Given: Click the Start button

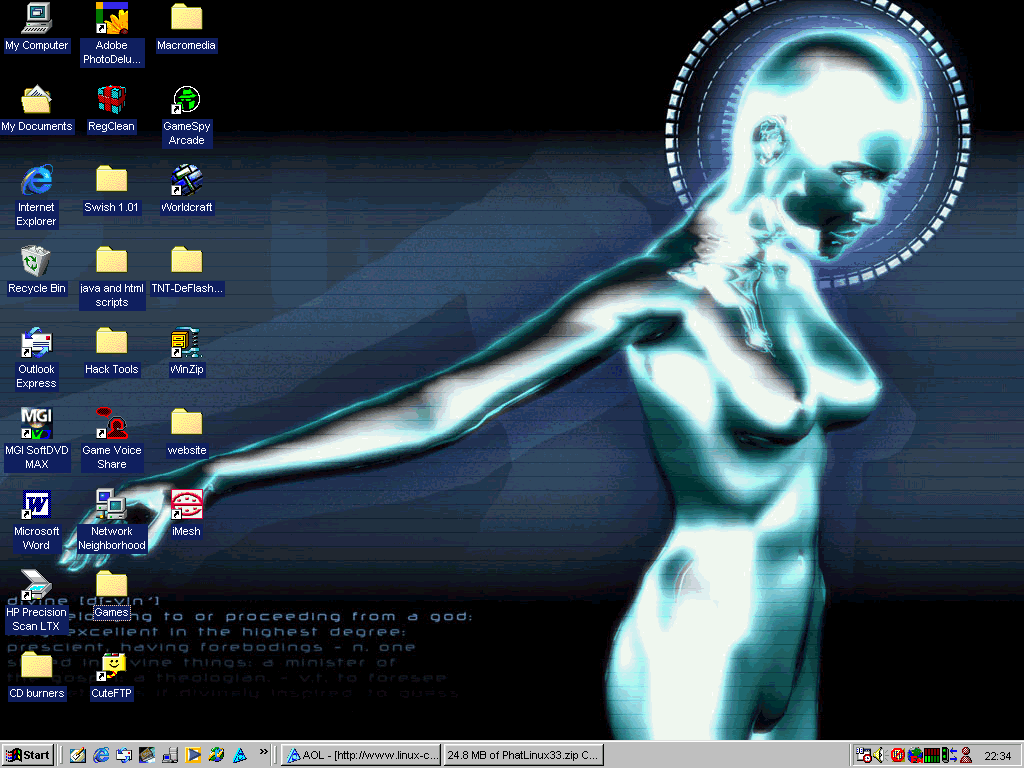Looking at the screenshot, I should point(28,755).
